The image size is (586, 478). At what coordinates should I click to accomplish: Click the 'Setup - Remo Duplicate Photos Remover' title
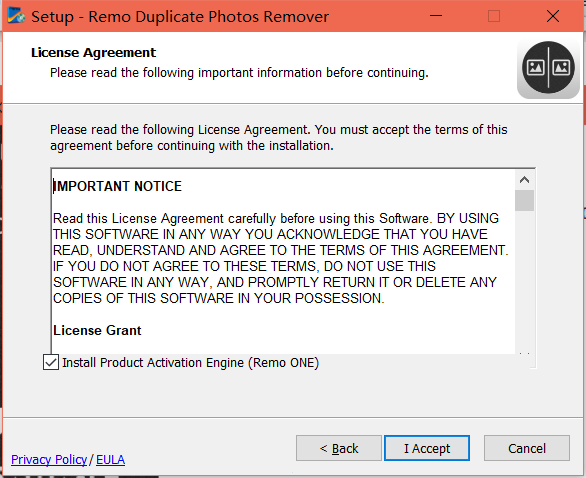pos(180,17)
